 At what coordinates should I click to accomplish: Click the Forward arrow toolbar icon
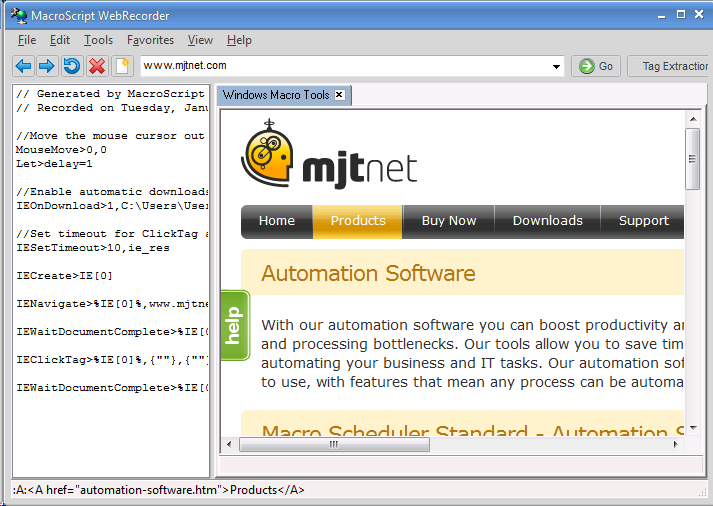tap(47, 66)
